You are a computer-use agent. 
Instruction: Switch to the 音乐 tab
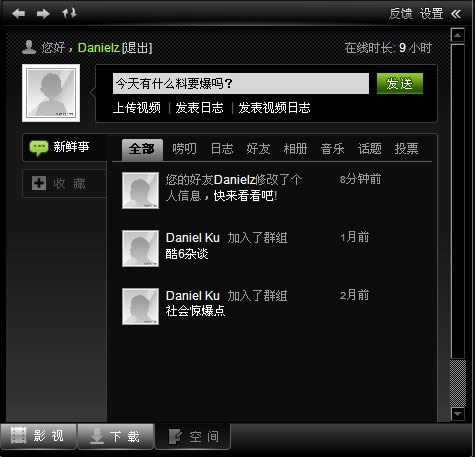pyautogui.click(x=332, y=149)
